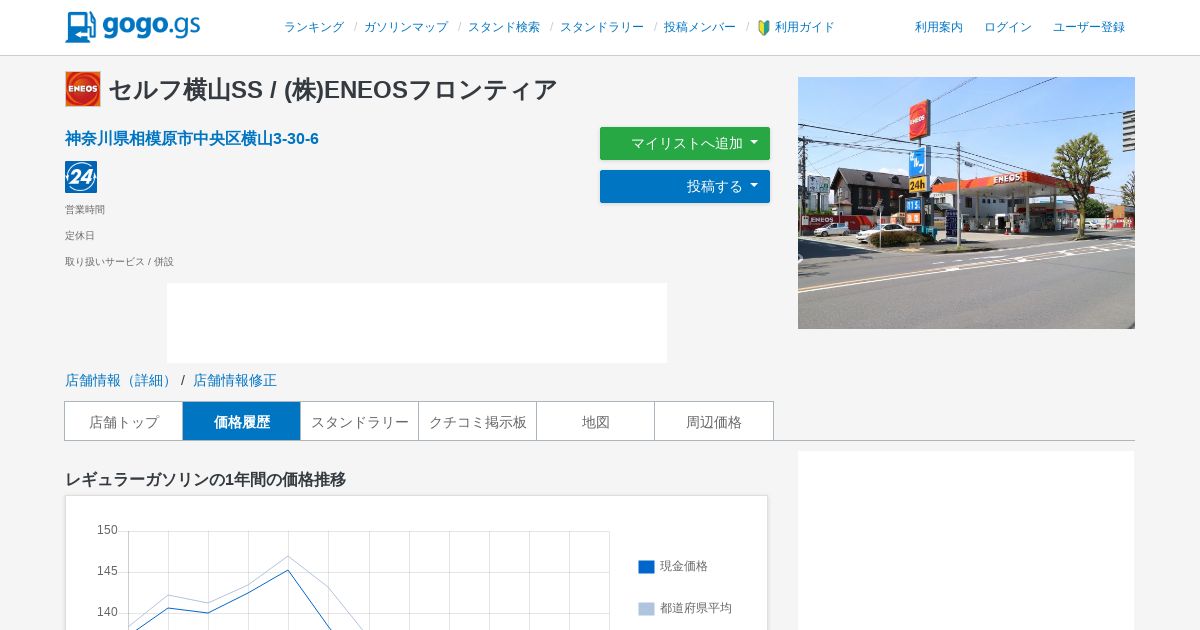The image size is (1200, 630).
Task: Open the ランキング nav link
Action: (x=314, y=27)
